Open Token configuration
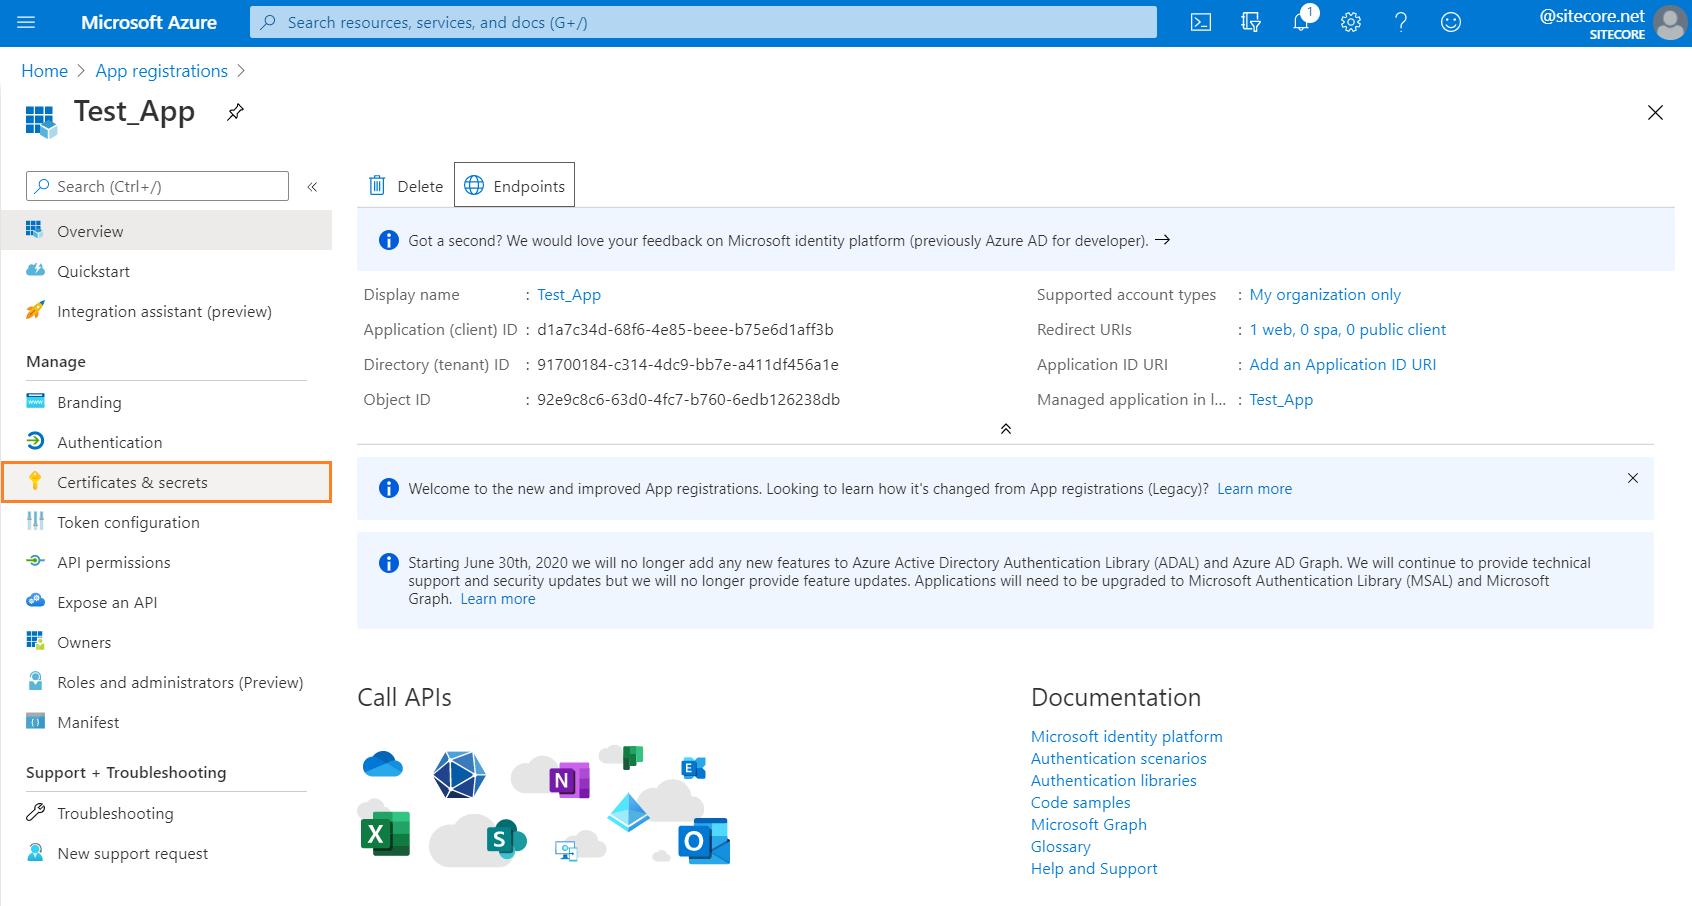The image size is (1692, 906). pos(166,522)
